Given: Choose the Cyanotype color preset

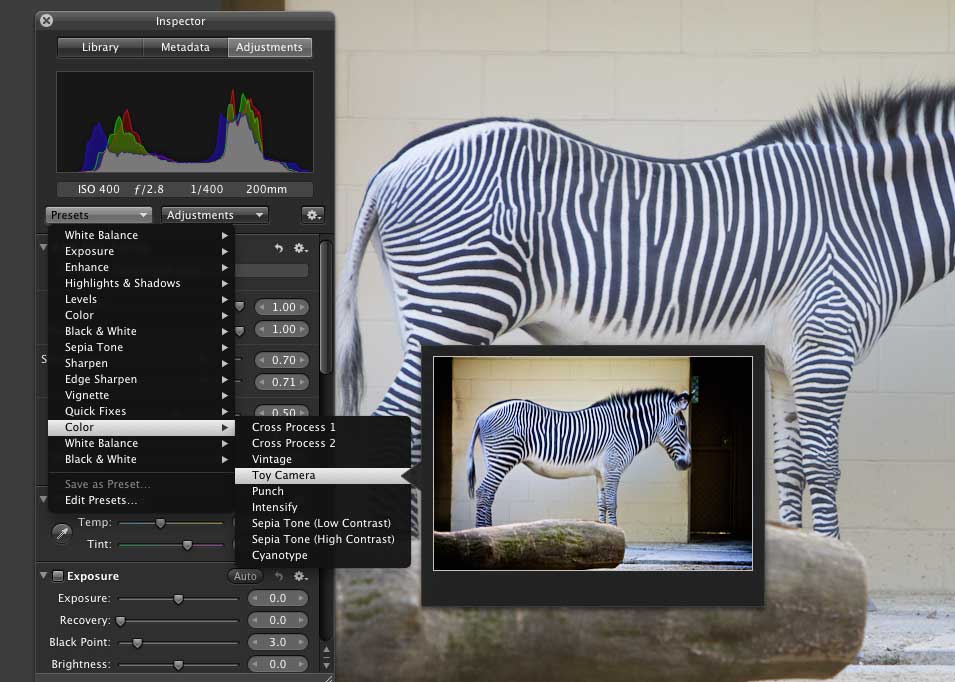Looking at the screenshot, I should [279, 555].
